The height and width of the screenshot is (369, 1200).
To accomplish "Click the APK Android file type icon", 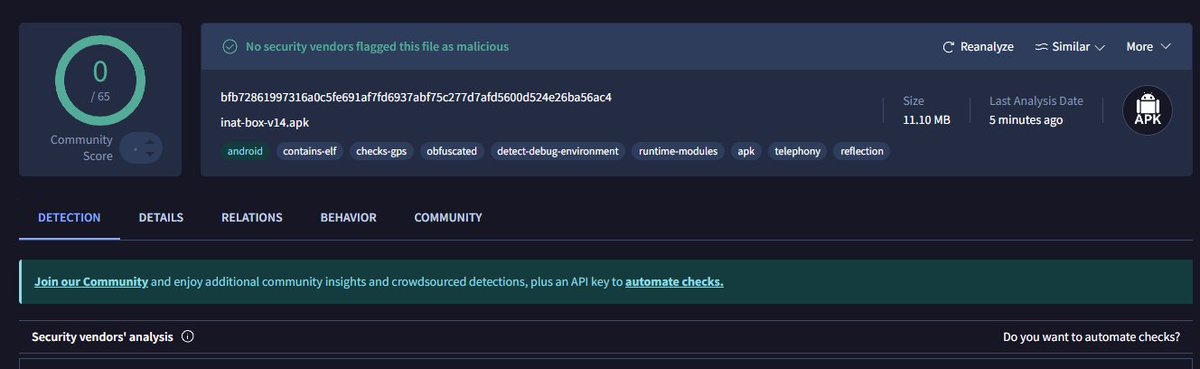I will 1146,110.
